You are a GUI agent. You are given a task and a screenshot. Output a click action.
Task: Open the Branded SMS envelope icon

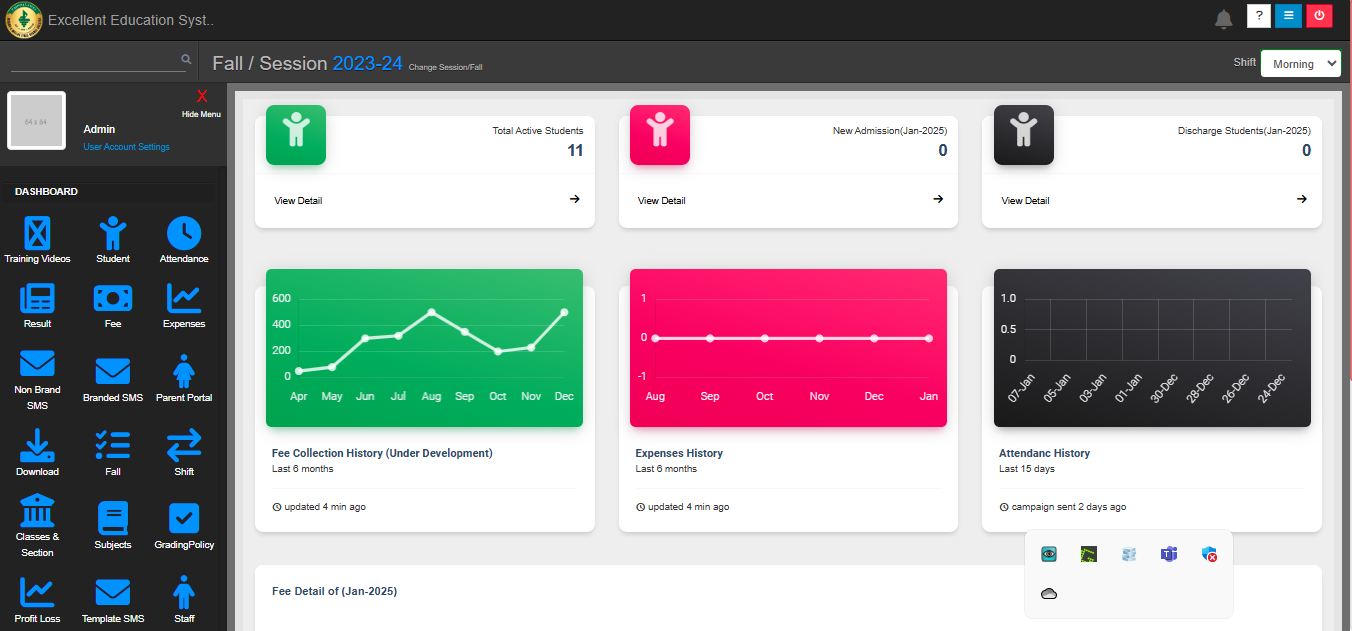112,373
